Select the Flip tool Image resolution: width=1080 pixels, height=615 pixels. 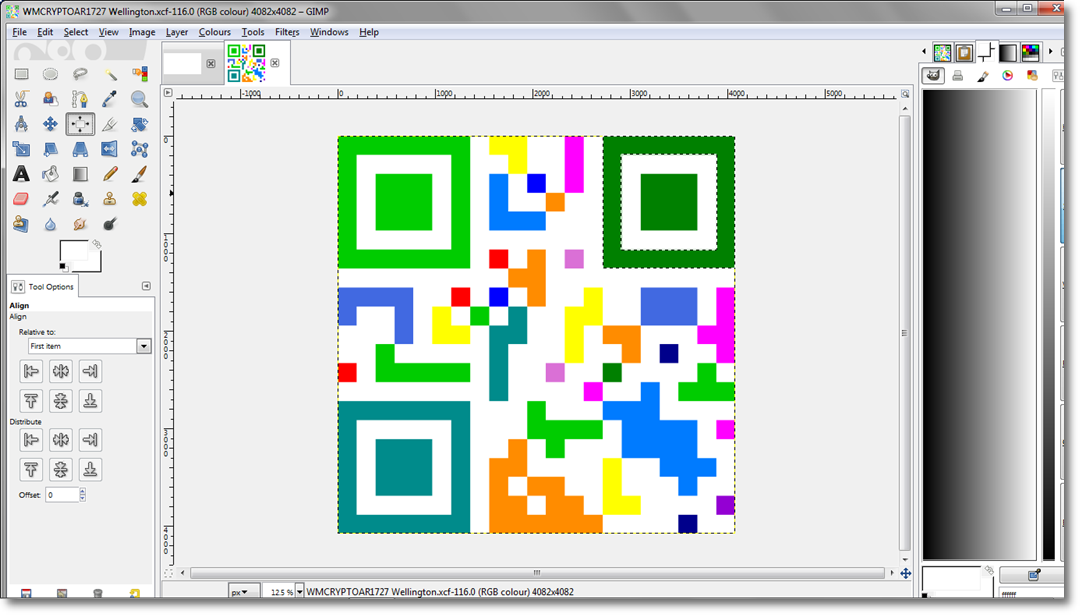click(110, 149)
